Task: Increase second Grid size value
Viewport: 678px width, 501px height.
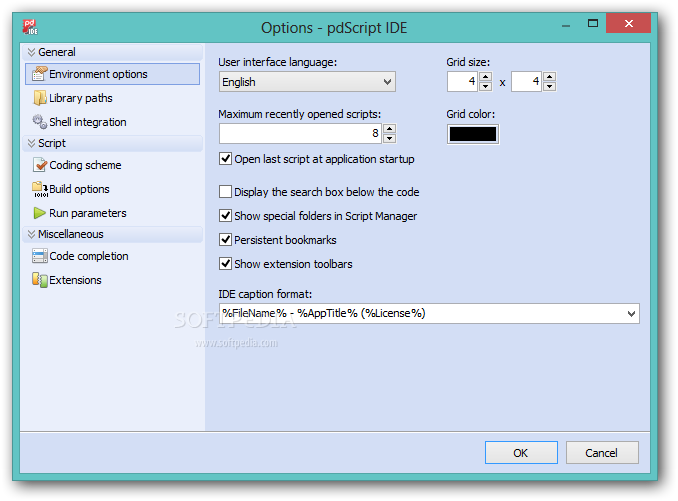Action: pos(549,77)
